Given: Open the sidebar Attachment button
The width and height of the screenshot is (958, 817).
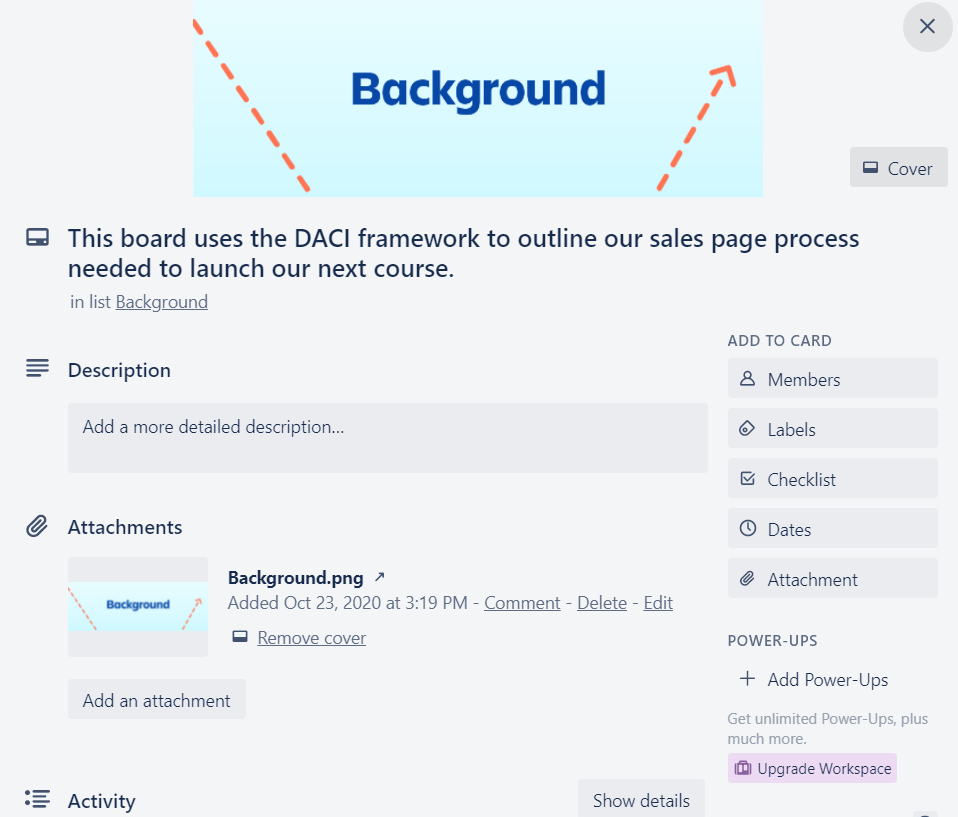Looking at the screenshot, I should [x=833, y=579].
